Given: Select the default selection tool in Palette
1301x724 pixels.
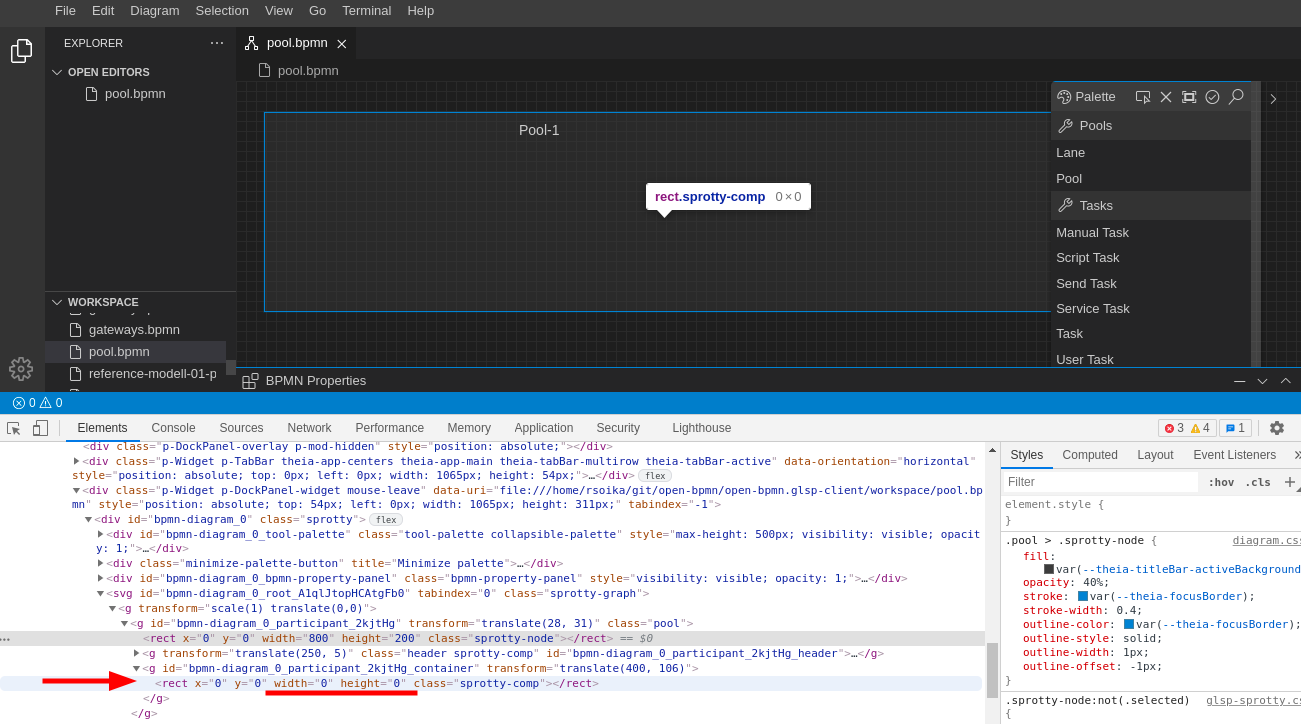Looking at the screenshot, I should pyautogui.click(x=1143, y=97).
